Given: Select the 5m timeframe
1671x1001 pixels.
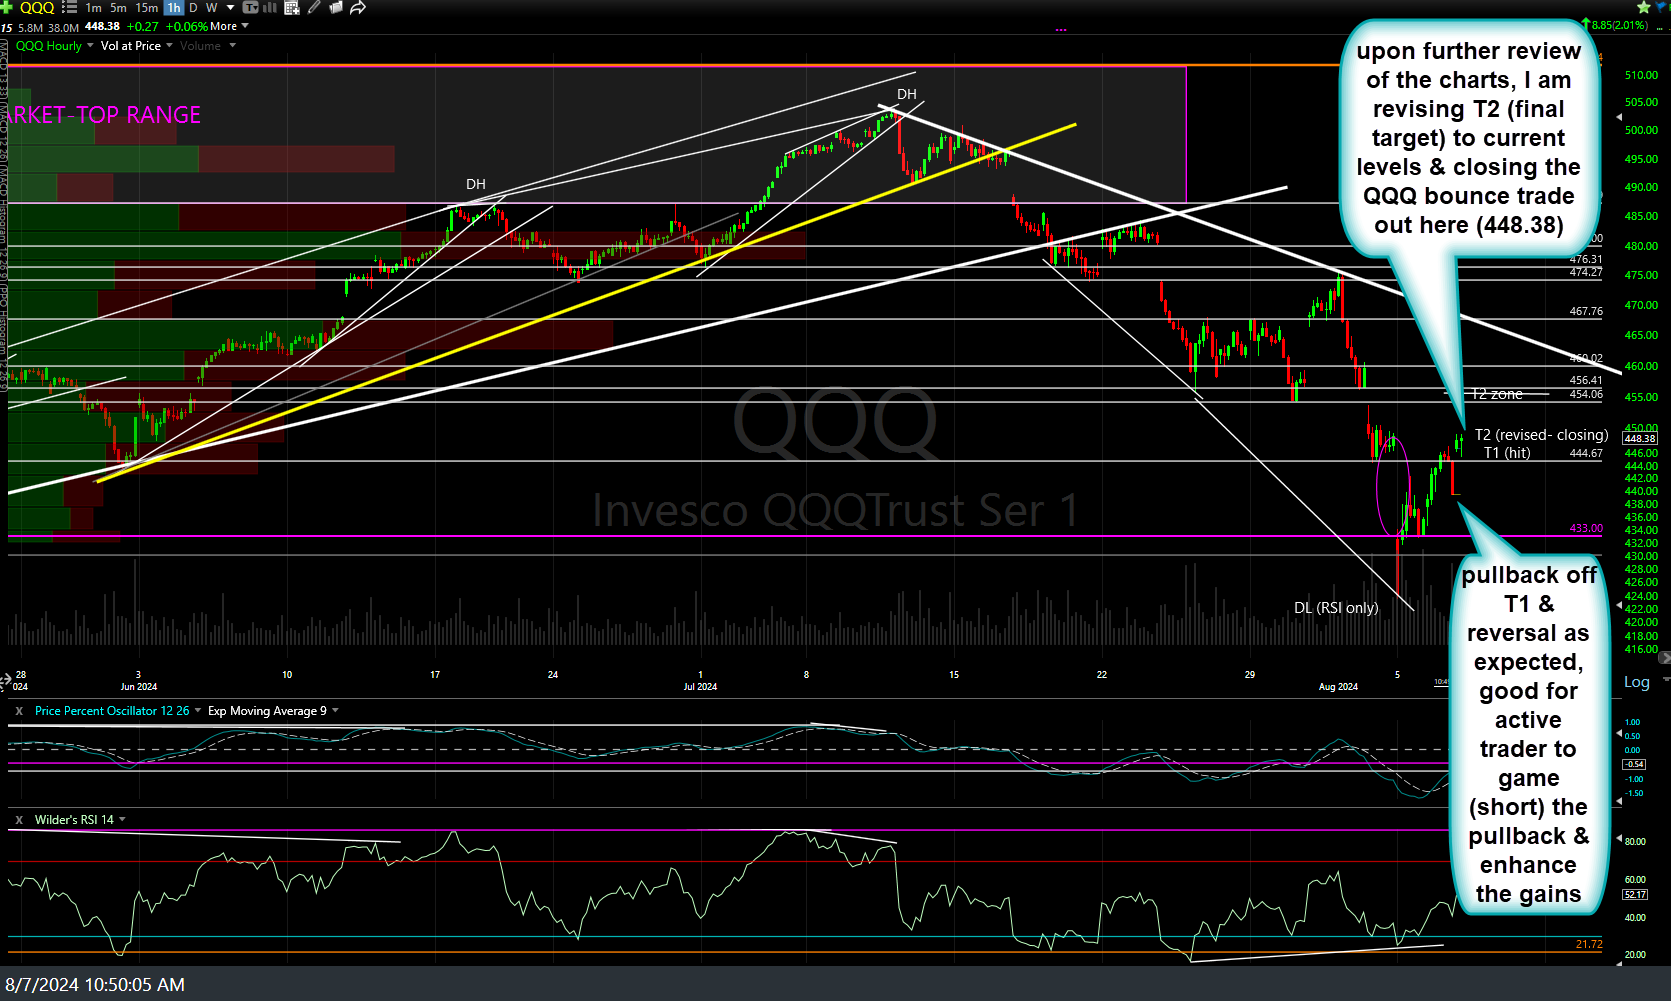Looking at the screenshot, I should (x=118, y=7).
